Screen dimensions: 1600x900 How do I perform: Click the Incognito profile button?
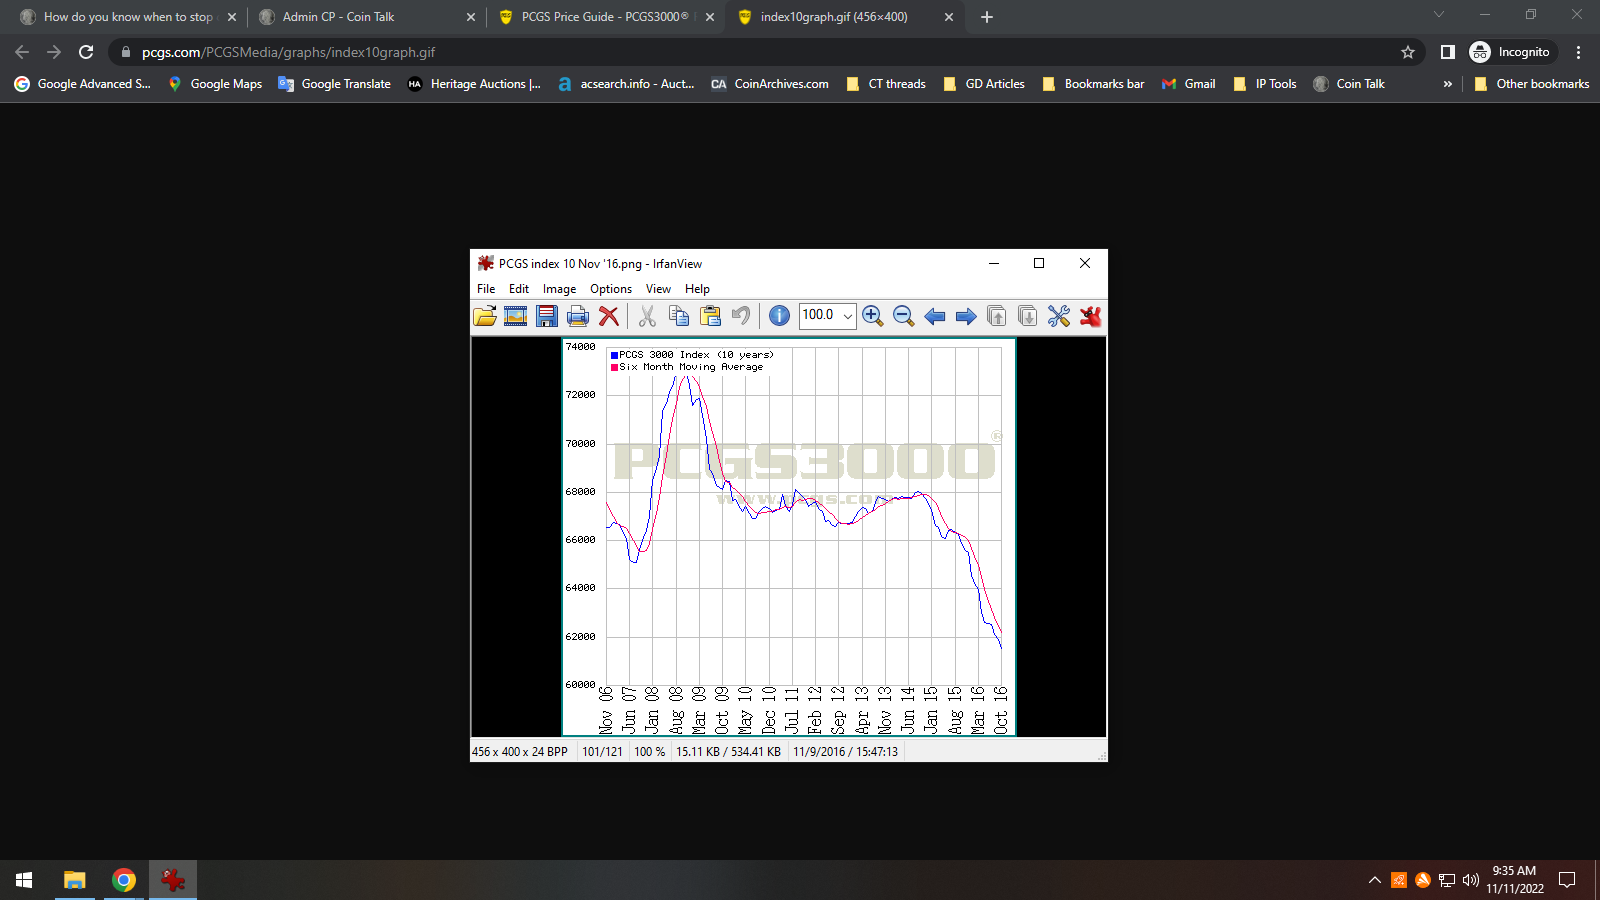1512,52
